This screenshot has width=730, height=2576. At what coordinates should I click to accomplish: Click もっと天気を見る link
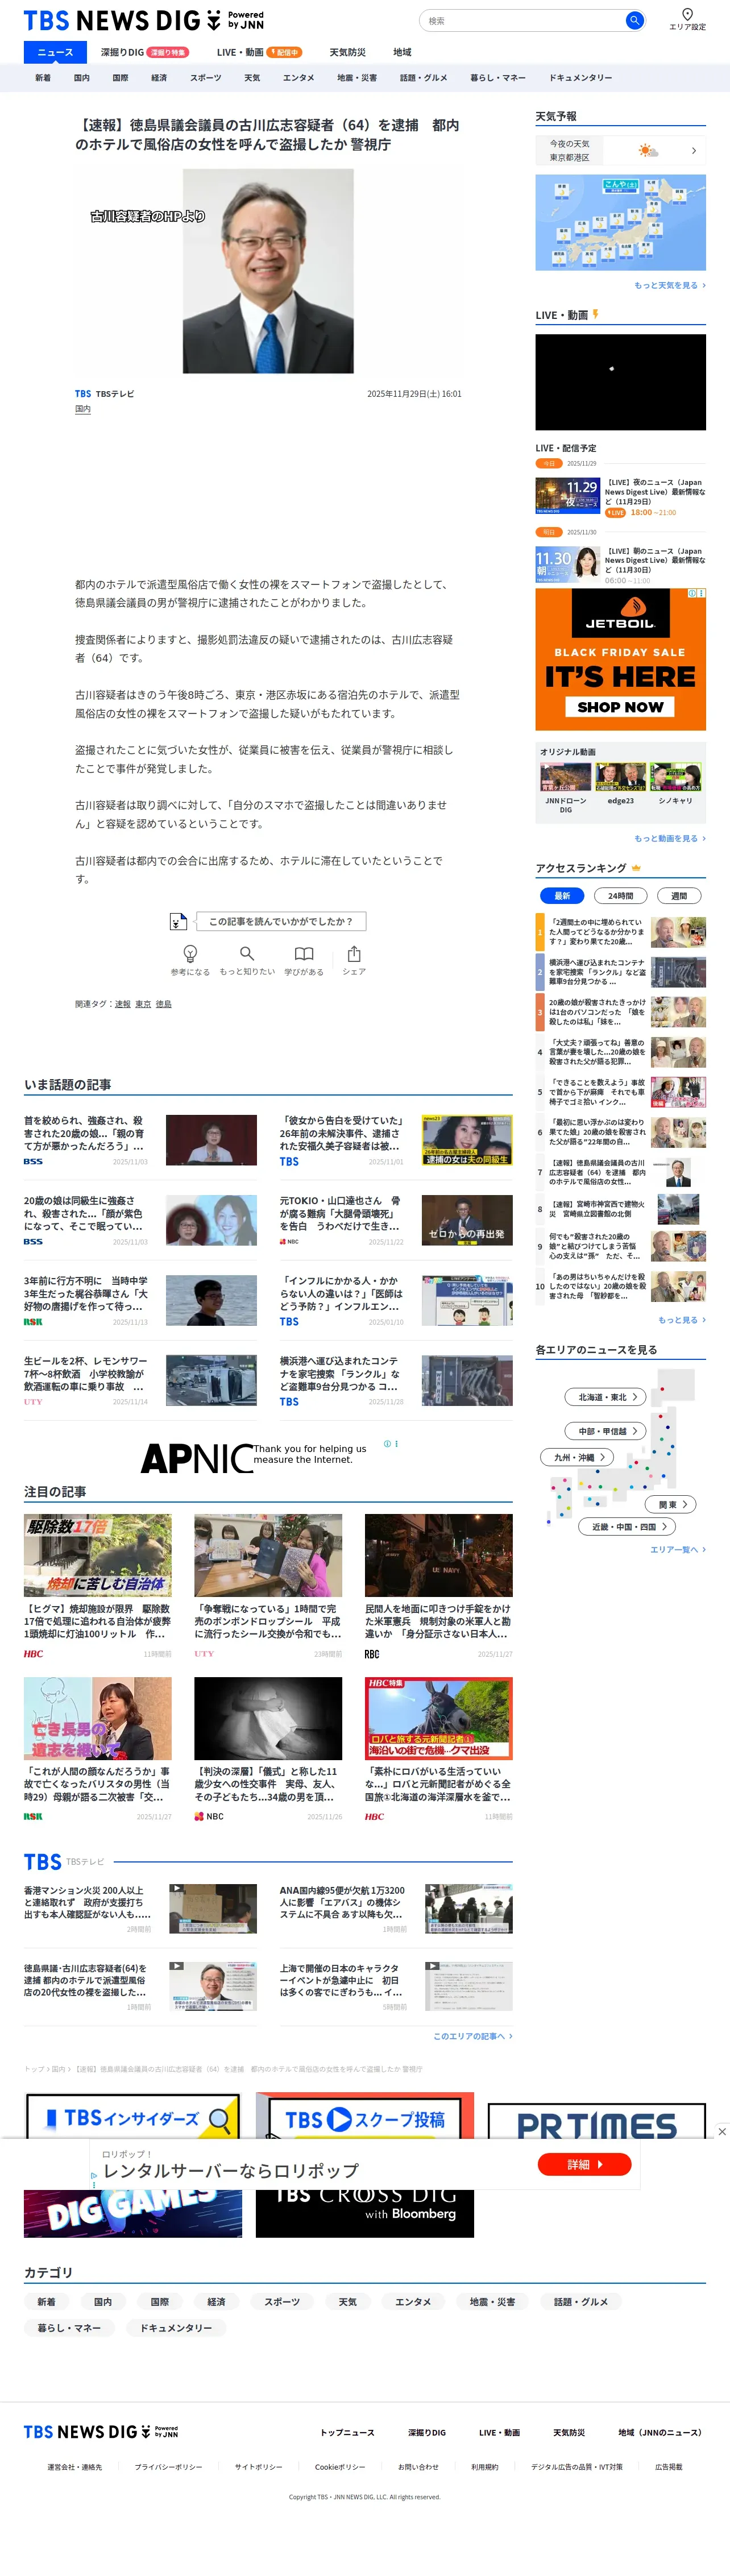[670, 285]
